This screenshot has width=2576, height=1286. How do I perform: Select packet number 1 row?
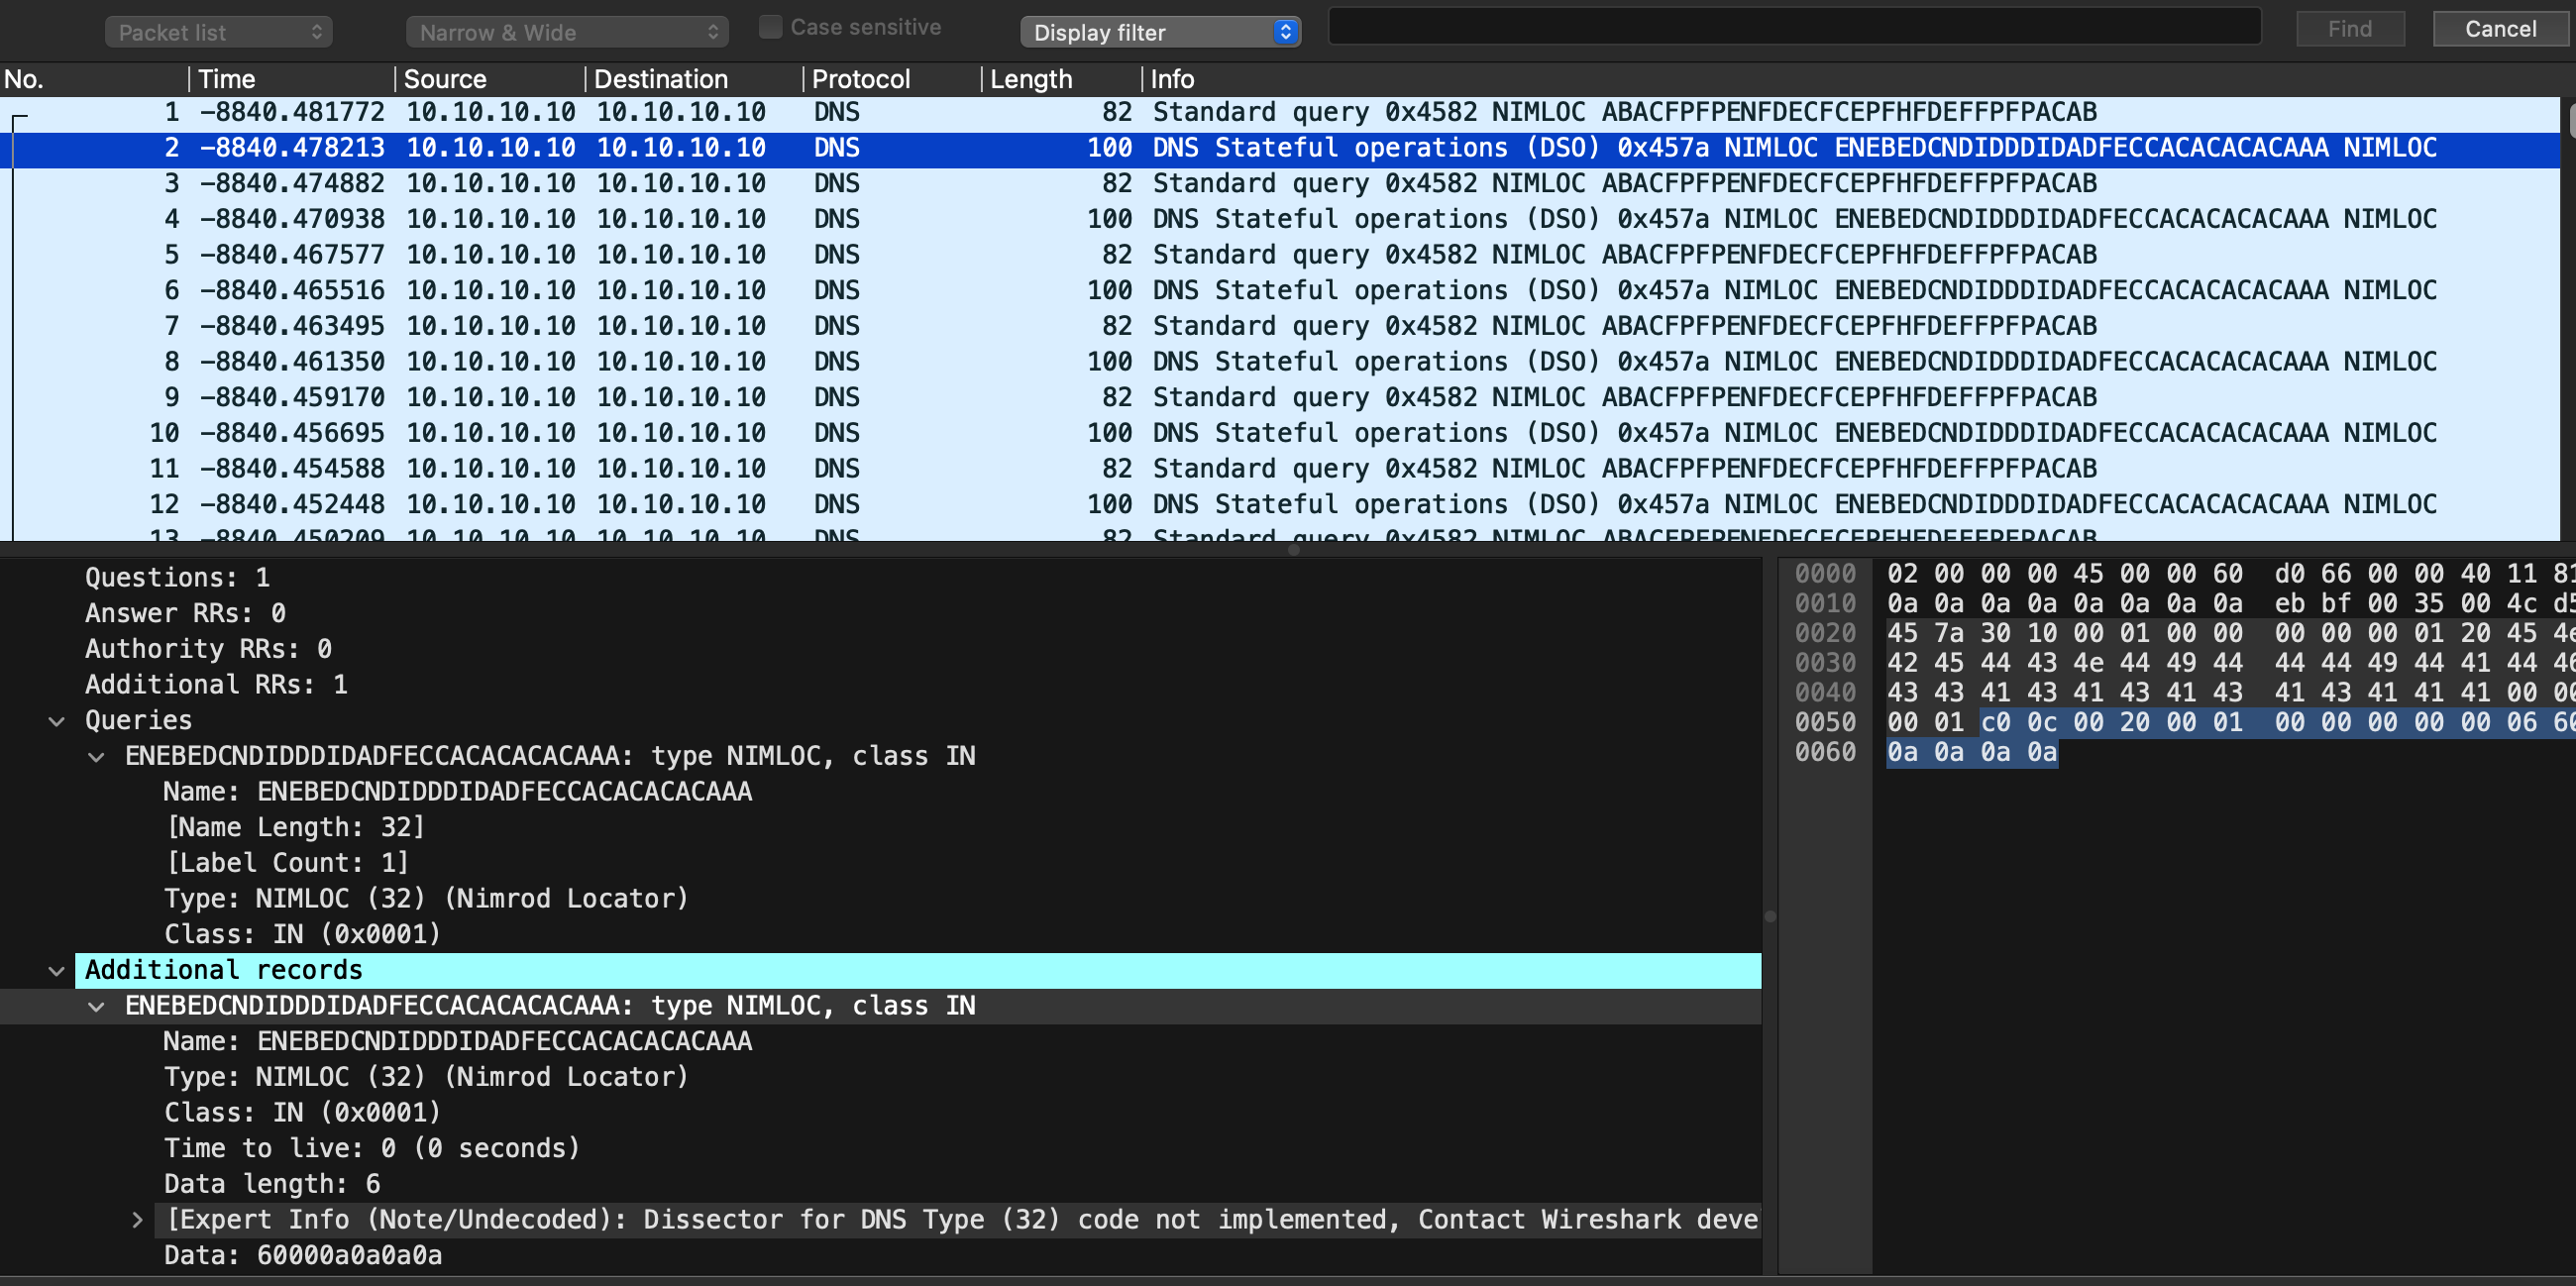1280,112
